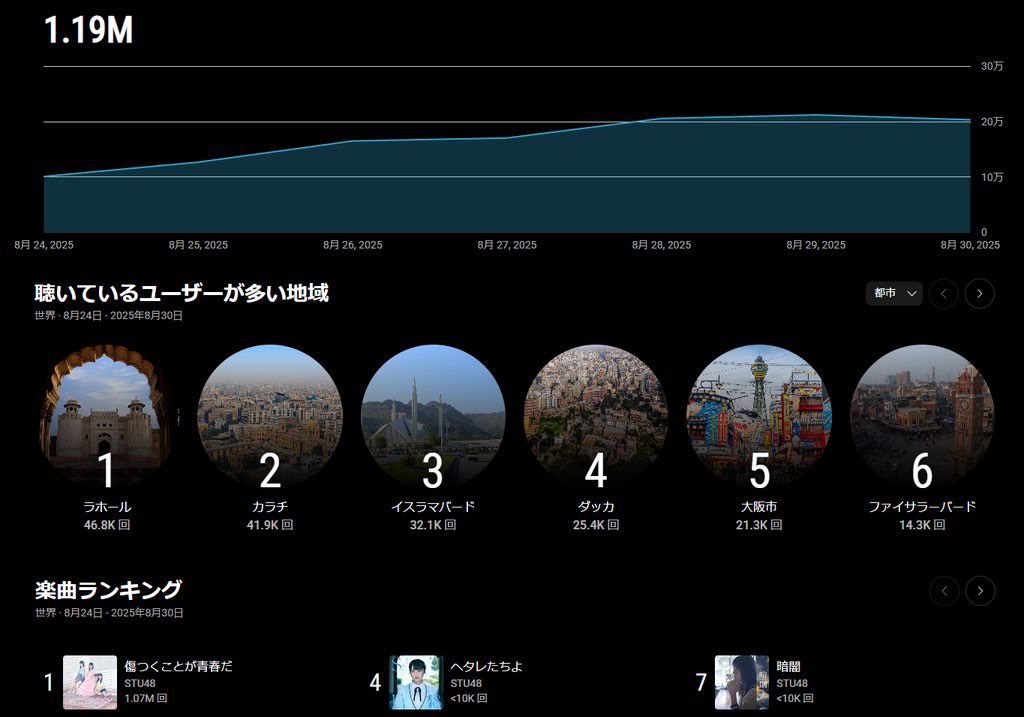Show next page of 楽曲ランキング
The image size is (1024, 717).
(x=980, y=591)
